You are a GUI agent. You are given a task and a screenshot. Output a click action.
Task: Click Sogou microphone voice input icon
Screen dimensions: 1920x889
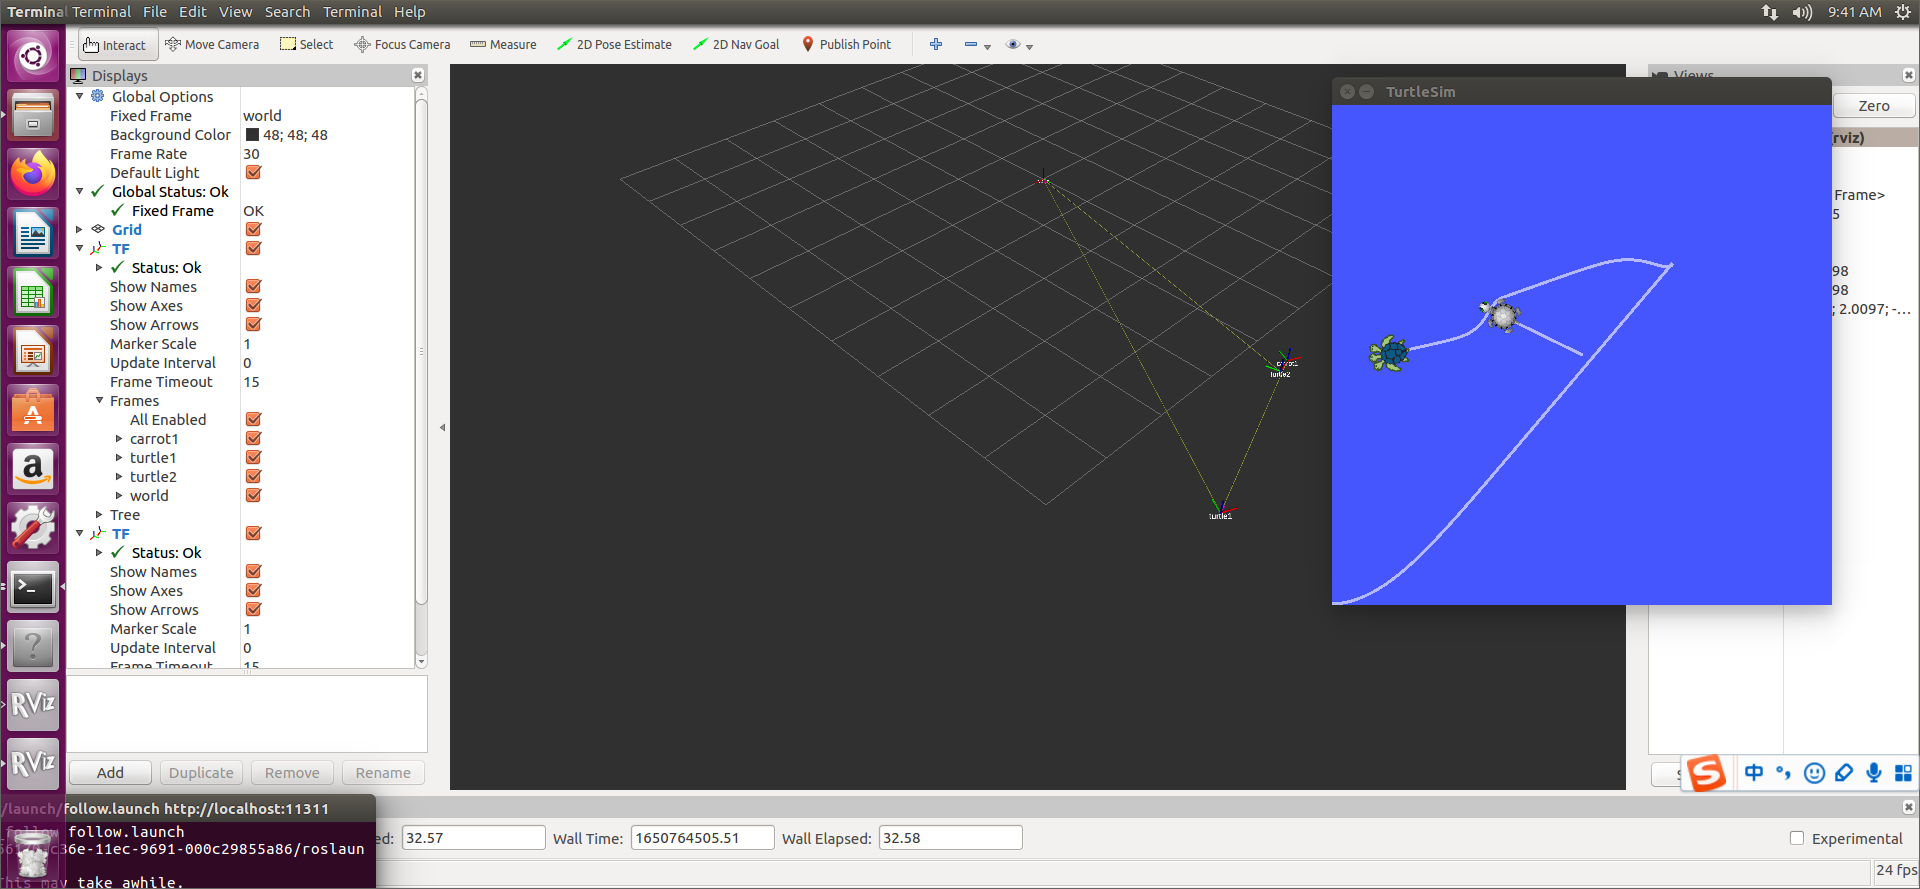click(1873, 773)
